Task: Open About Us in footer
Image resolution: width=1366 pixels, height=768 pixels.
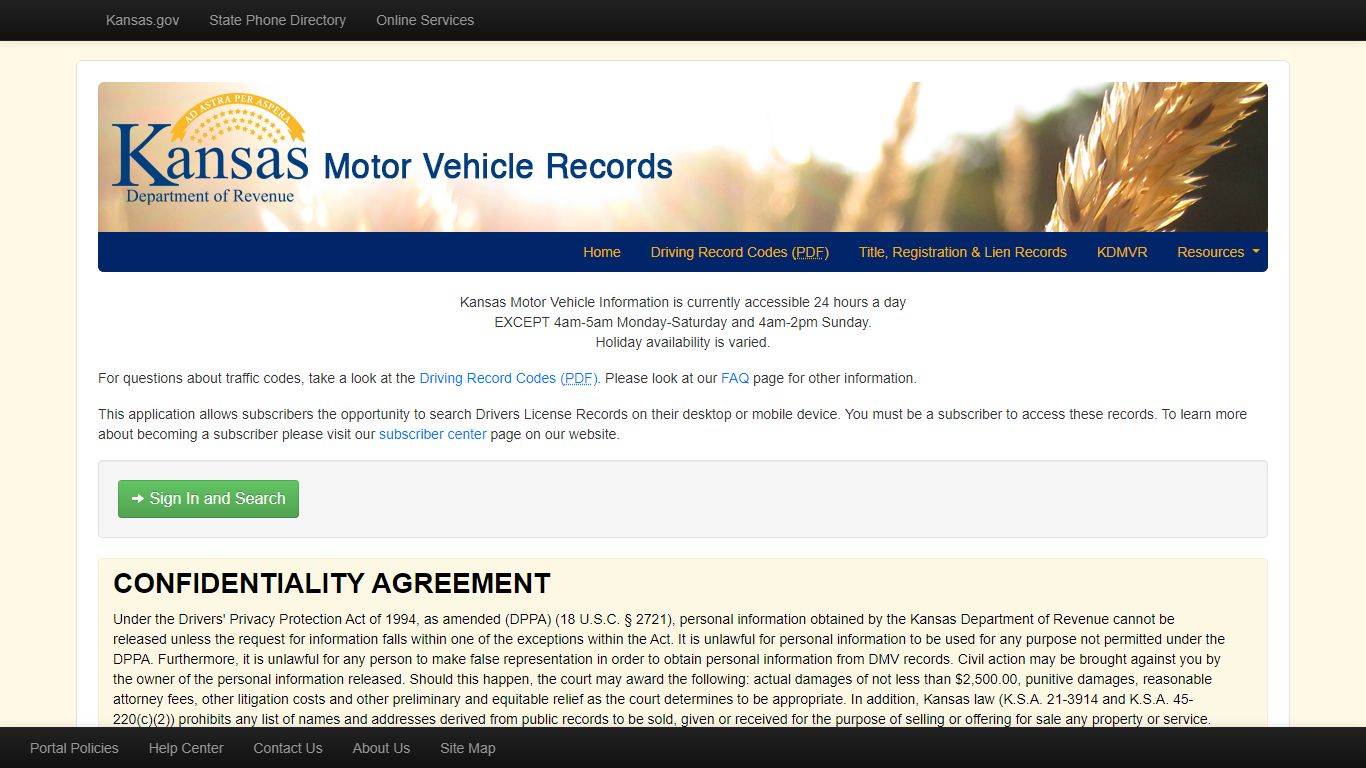Action: [381, 748]
